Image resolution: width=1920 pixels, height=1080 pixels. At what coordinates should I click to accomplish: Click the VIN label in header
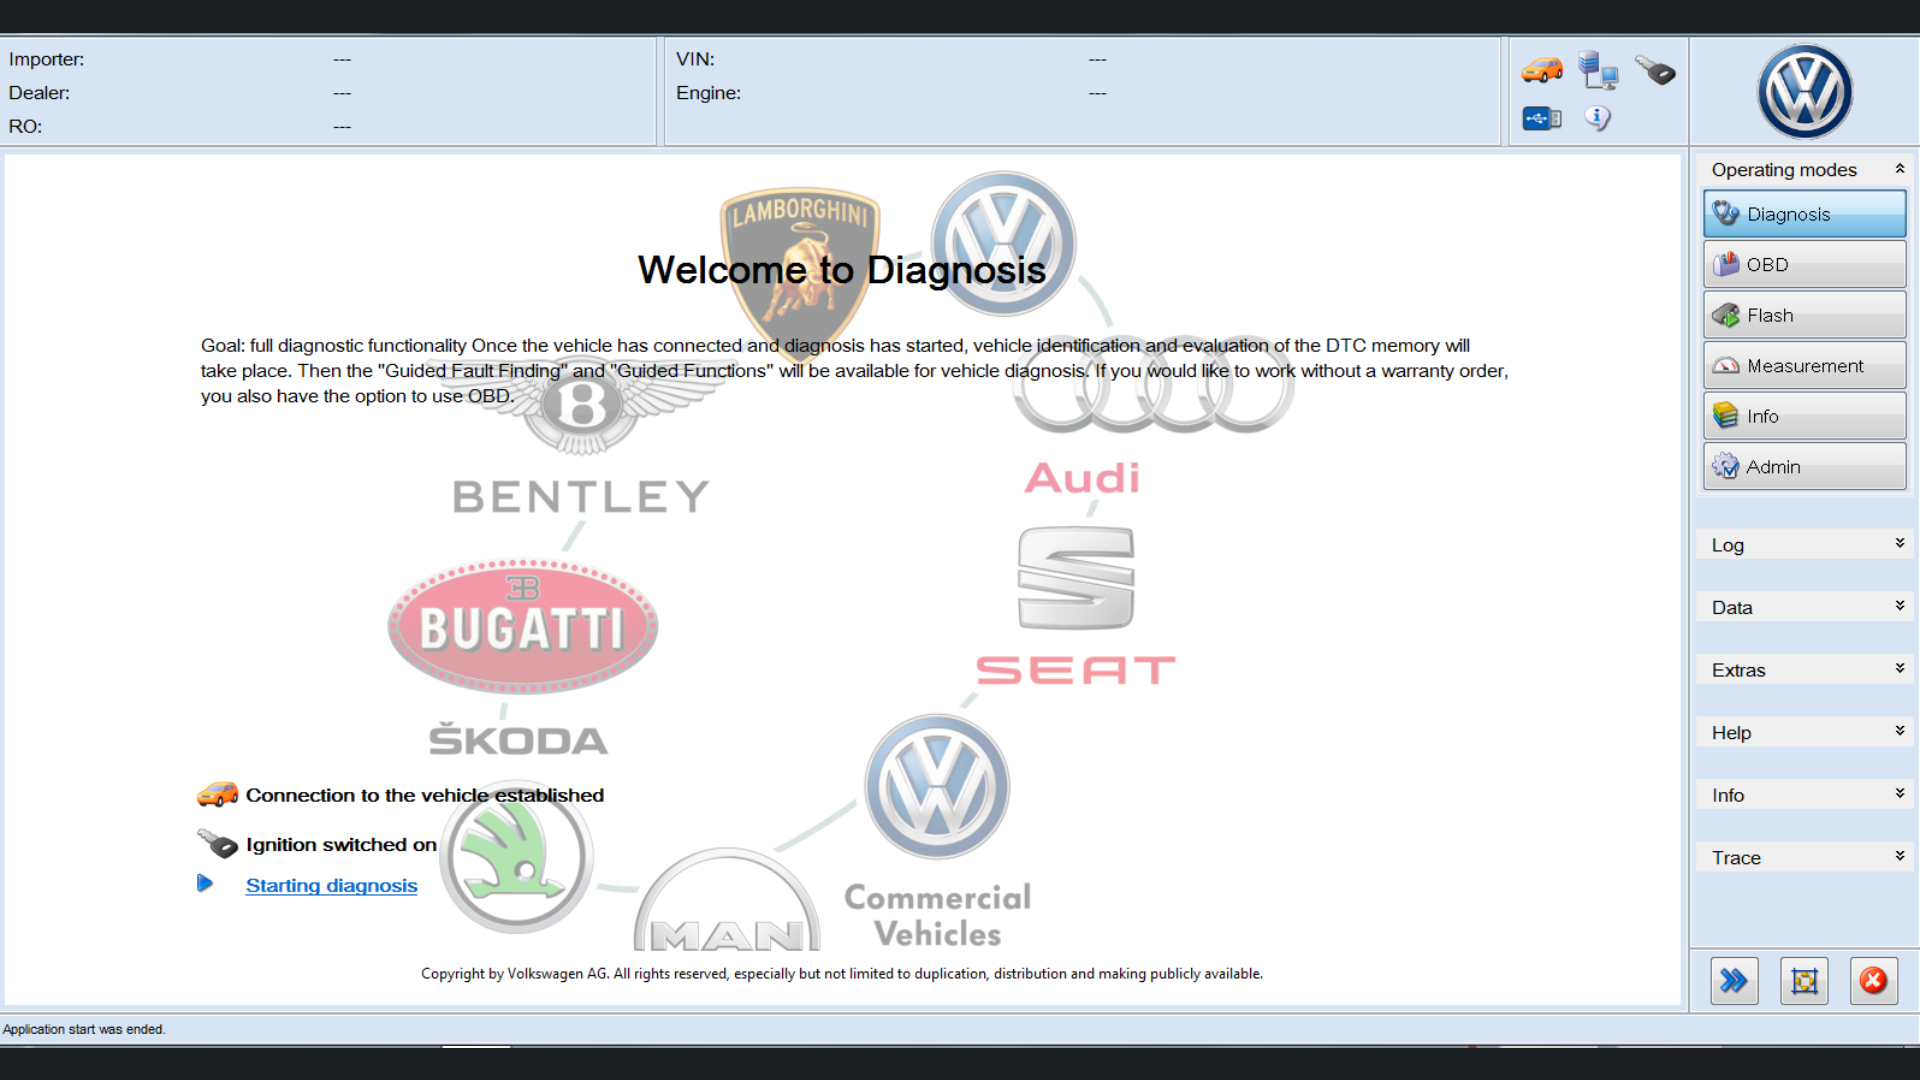tap(695, 59)
